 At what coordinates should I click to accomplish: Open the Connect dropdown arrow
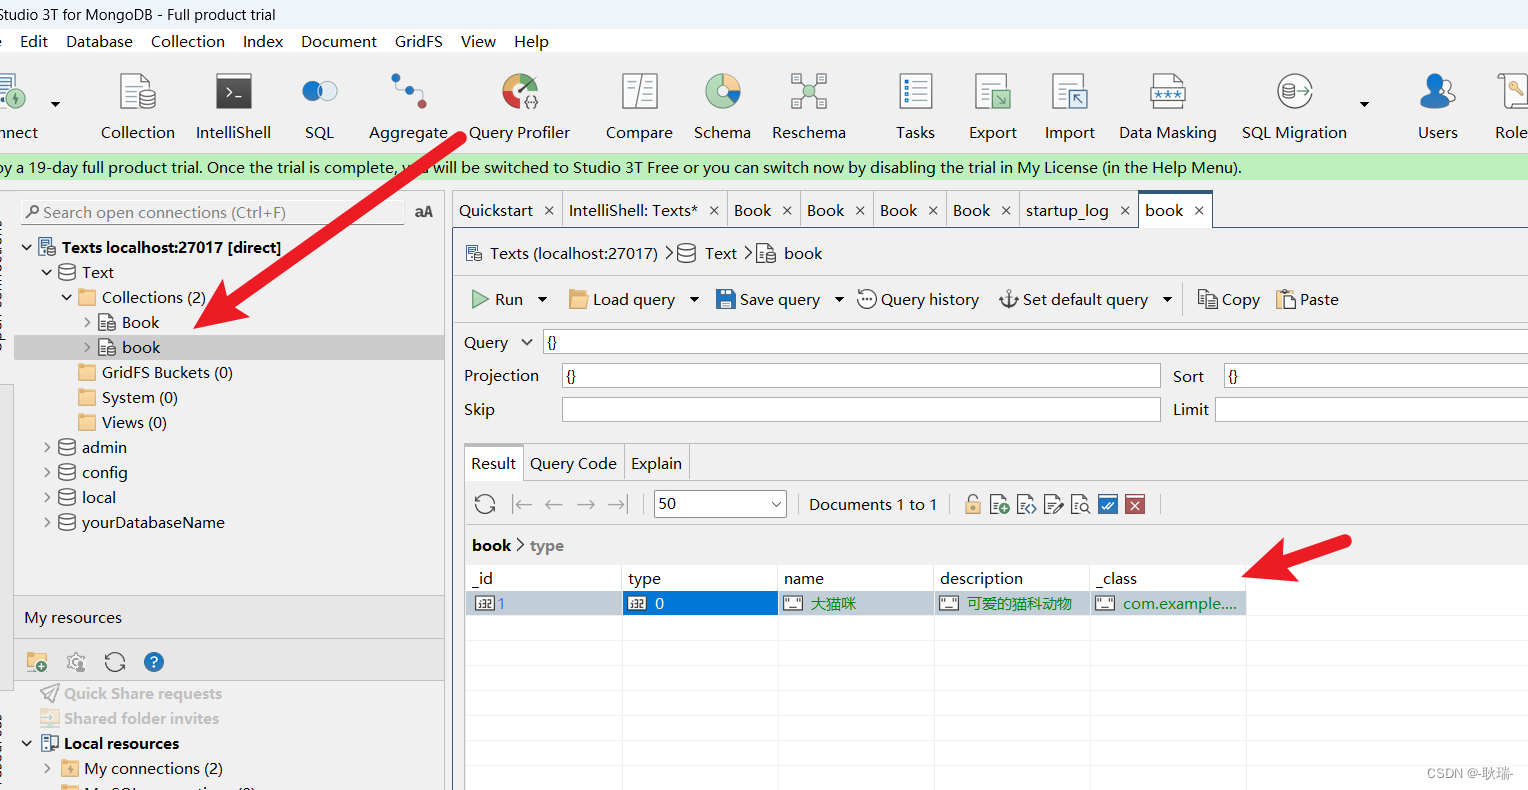tap(55, 104)
